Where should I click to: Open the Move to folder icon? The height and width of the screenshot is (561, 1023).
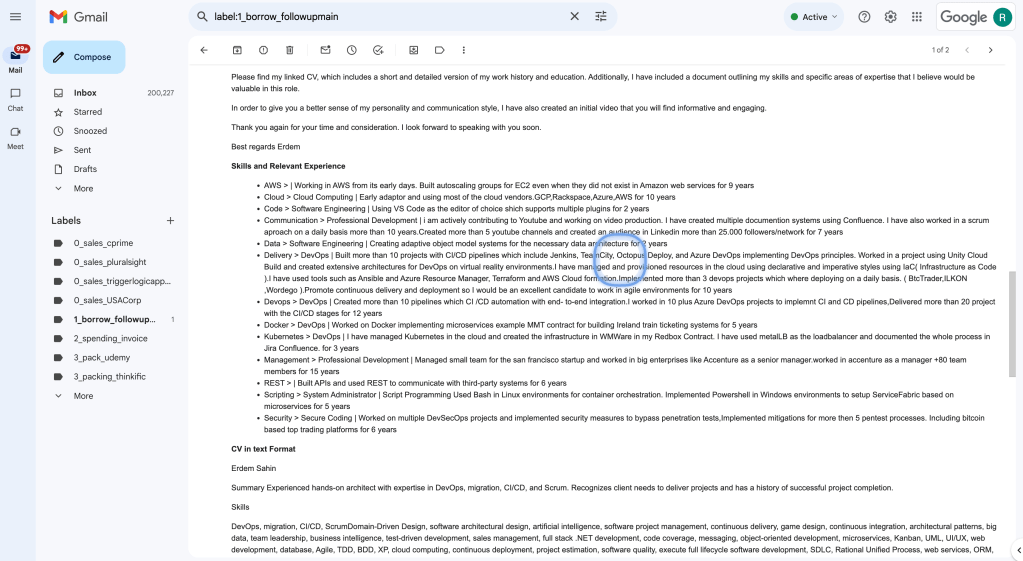(x=413, y=50)
